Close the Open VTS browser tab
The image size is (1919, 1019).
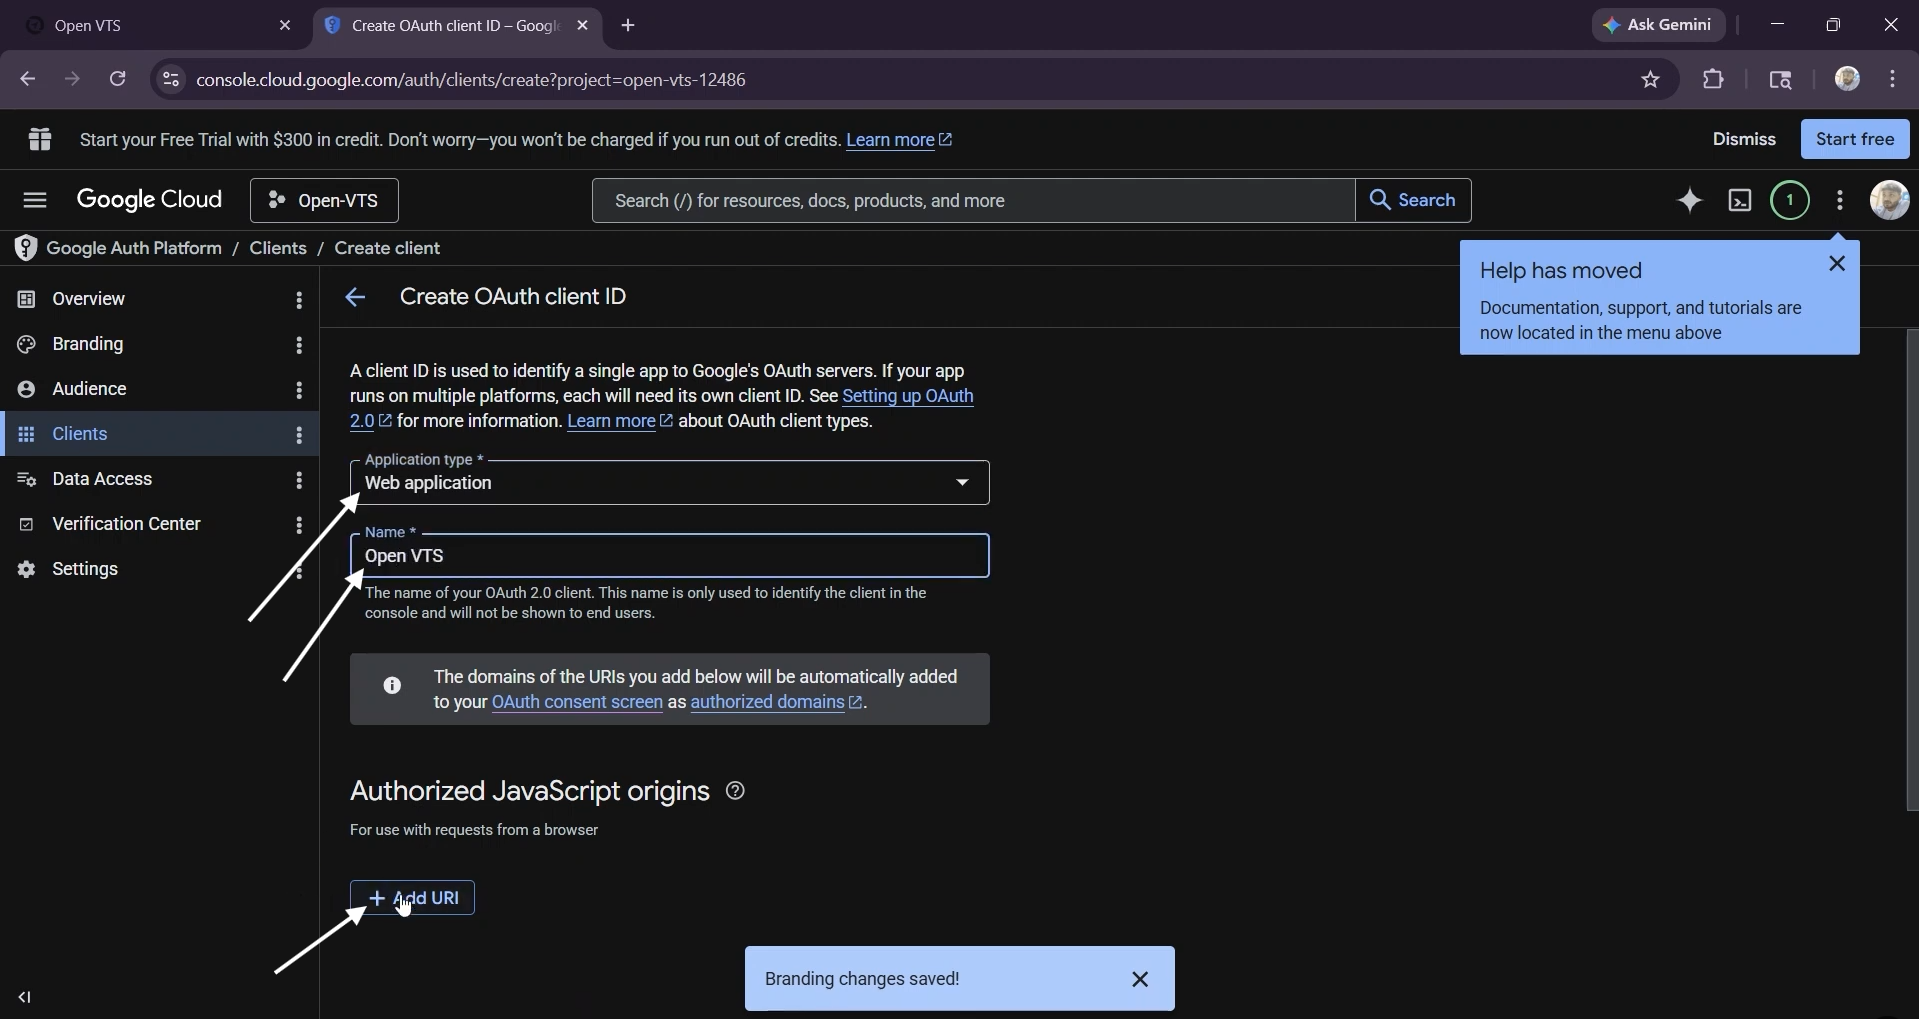pyautogui.click(x=285, y=26)
